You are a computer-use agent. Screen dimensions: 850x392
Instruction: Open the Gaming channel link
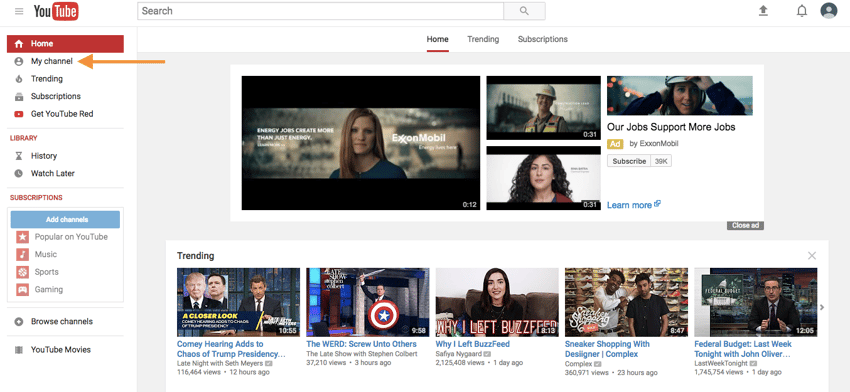[49, 290]
